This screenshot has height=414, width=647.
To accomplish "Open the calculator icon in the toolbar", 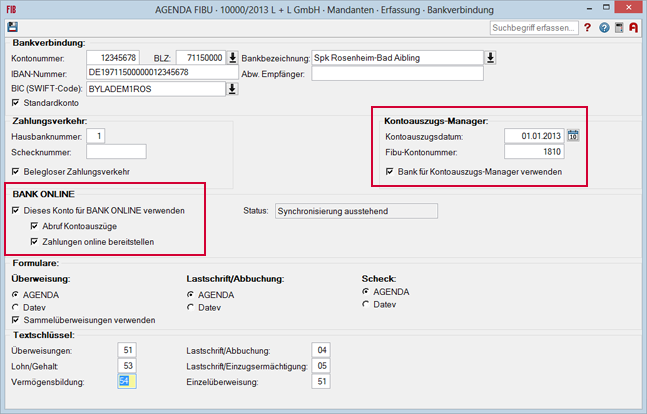I will click(x=618, y=28).
